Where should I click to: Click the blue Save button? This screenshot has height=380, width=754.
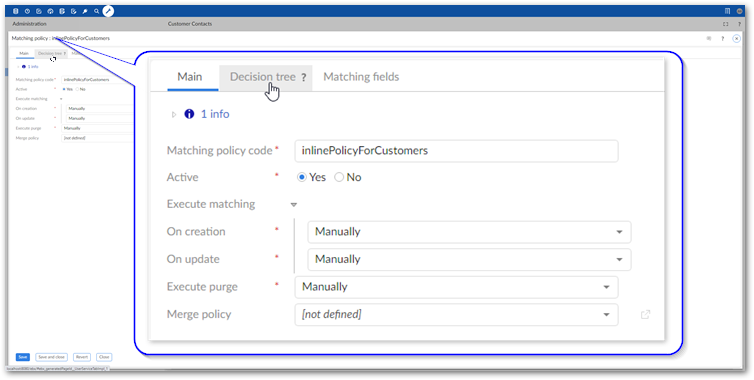23,357
